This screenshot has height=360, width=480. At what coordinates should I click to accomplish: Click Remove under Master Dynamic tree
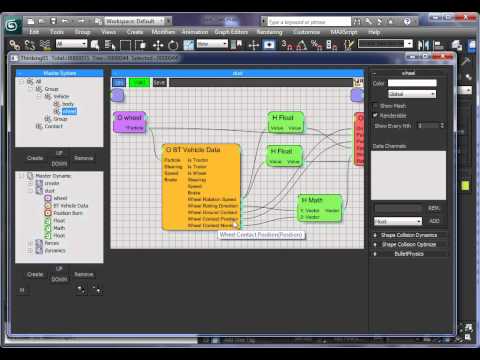point(84,274)
